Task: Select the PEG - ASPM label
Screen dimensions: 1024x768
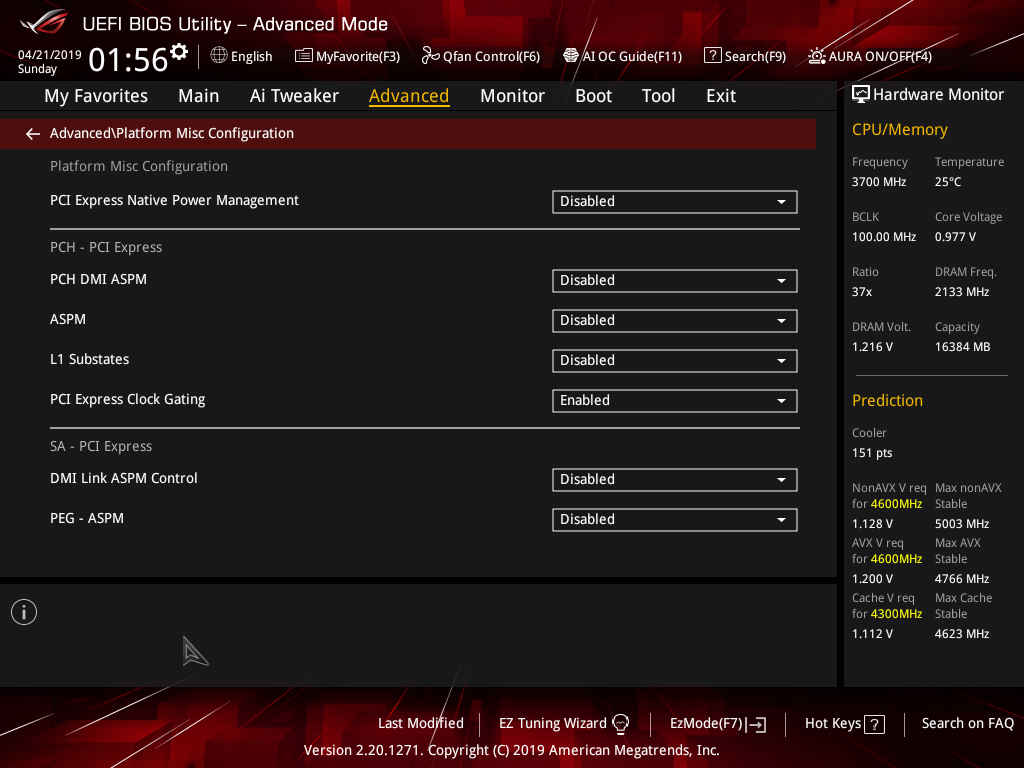Action: pos(87,519)
